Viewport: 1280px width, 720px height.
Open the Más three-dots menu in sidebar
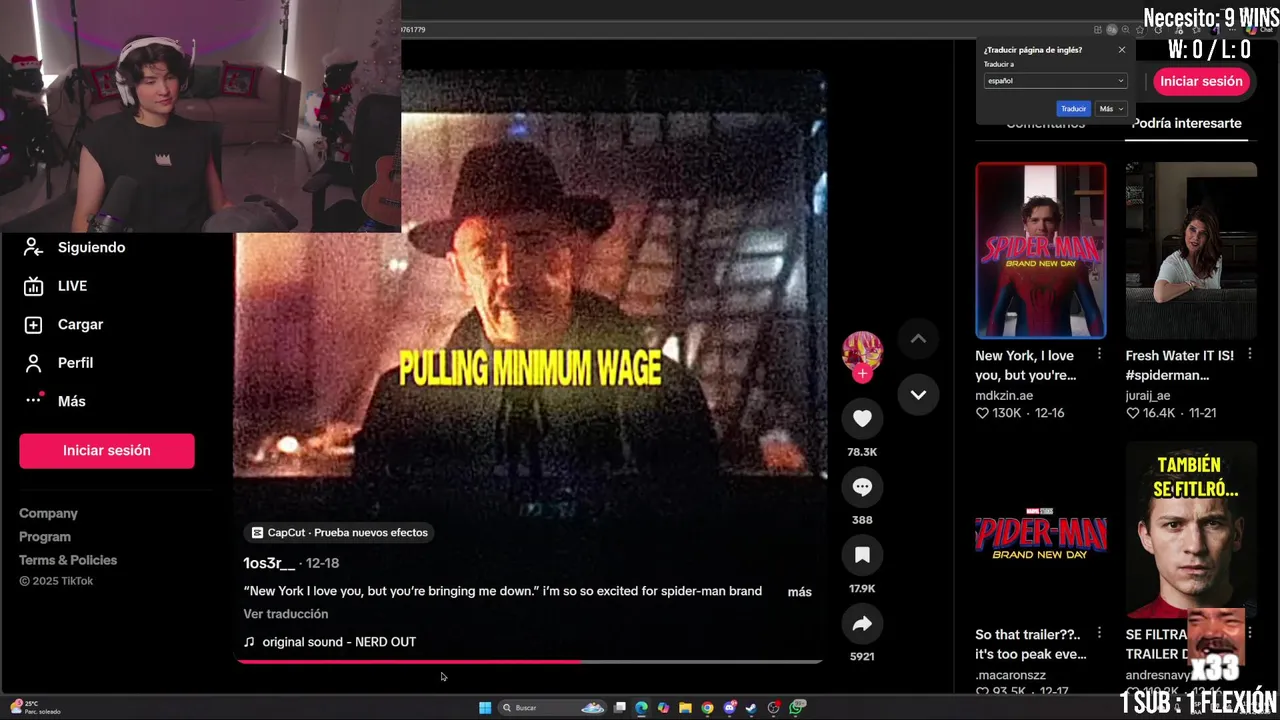33,401
